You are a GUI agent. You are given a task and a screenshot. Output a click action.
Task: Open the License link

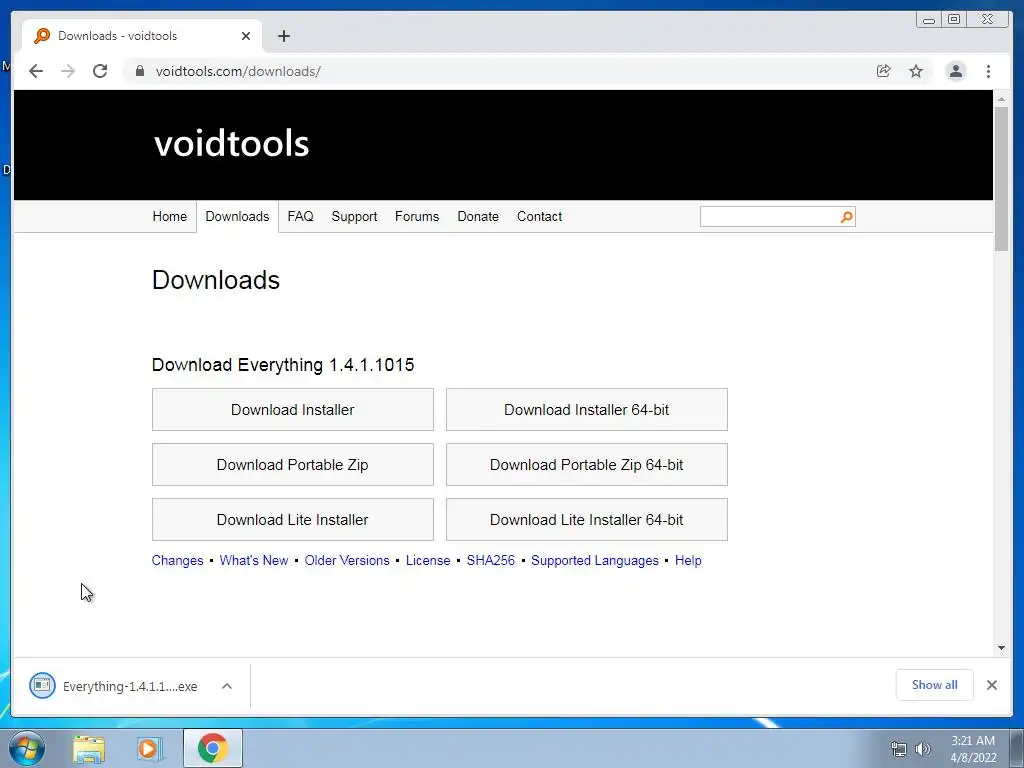coord(428,560)
